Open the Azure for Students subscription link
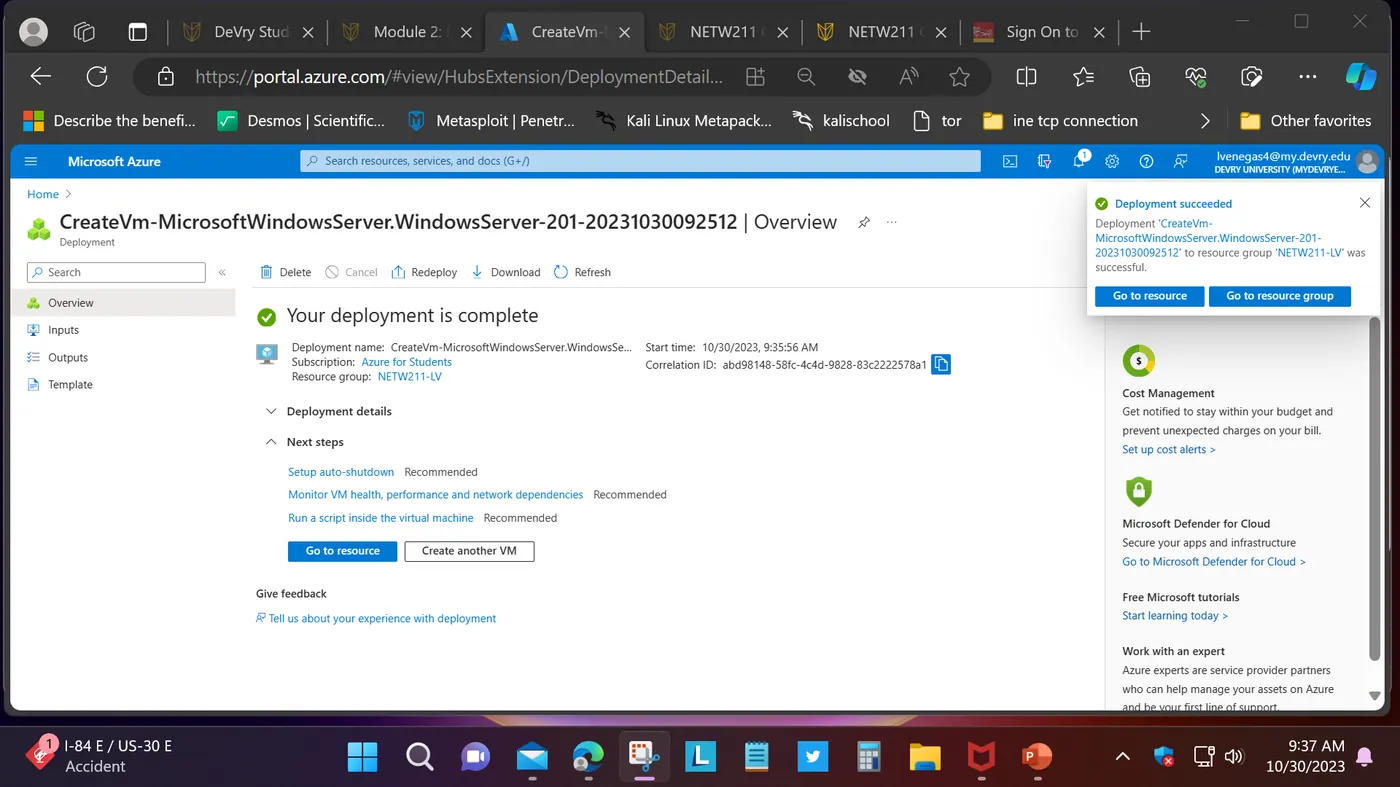This screenshot has width=1400, height=787. click(406, 362)
